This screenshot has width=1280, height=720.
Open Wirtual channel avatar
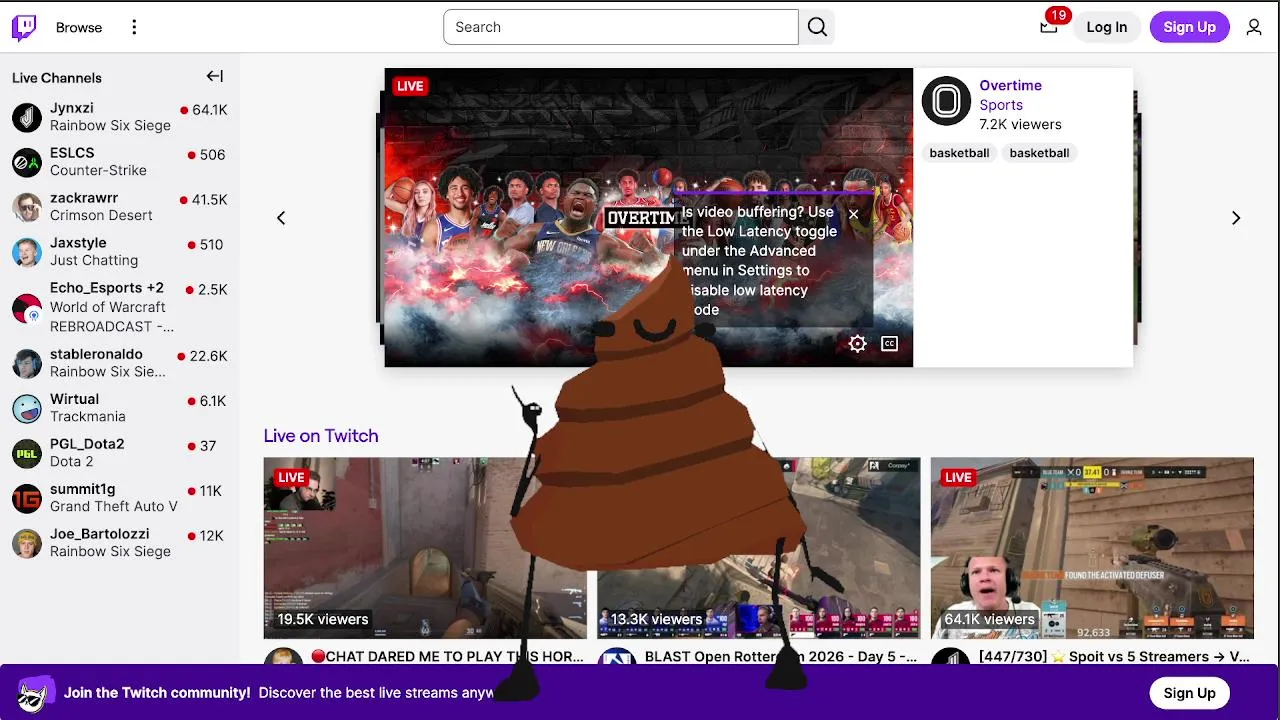tap(27, 408)
